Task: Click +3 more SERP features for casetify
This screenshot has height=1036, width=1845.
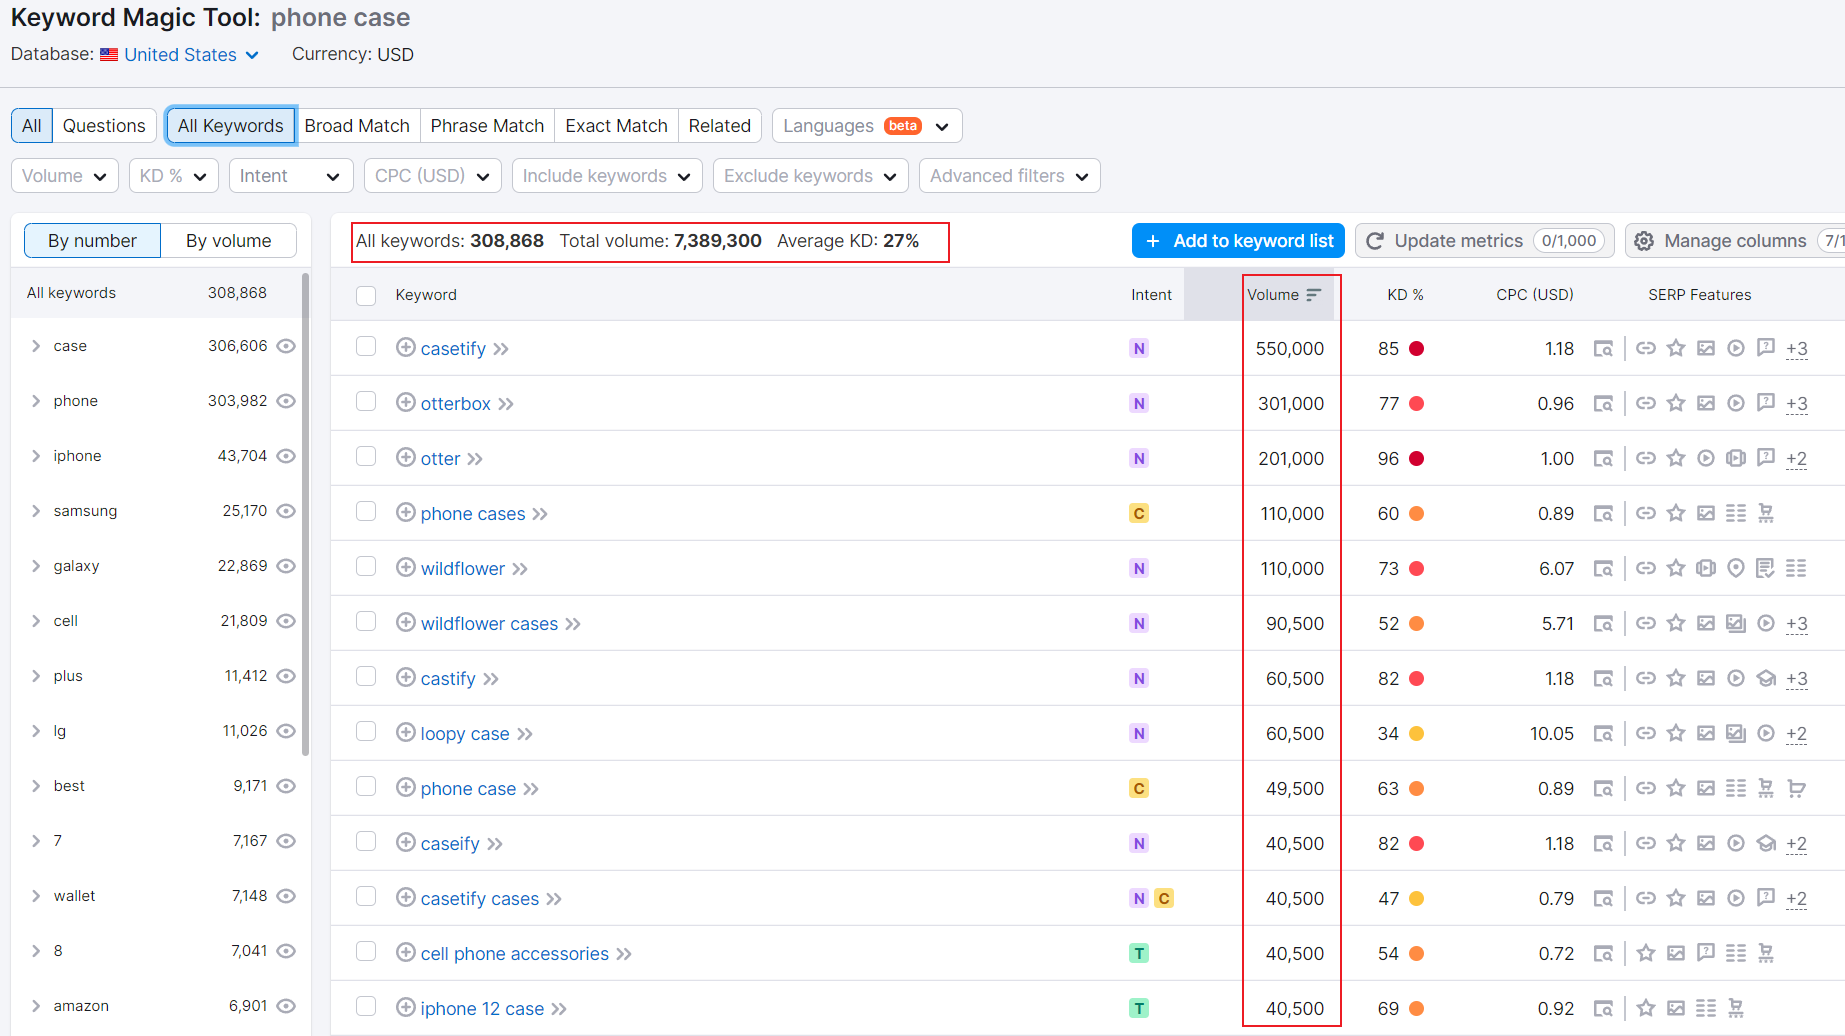Action: pyautogui.click(x=1797, y=349)
